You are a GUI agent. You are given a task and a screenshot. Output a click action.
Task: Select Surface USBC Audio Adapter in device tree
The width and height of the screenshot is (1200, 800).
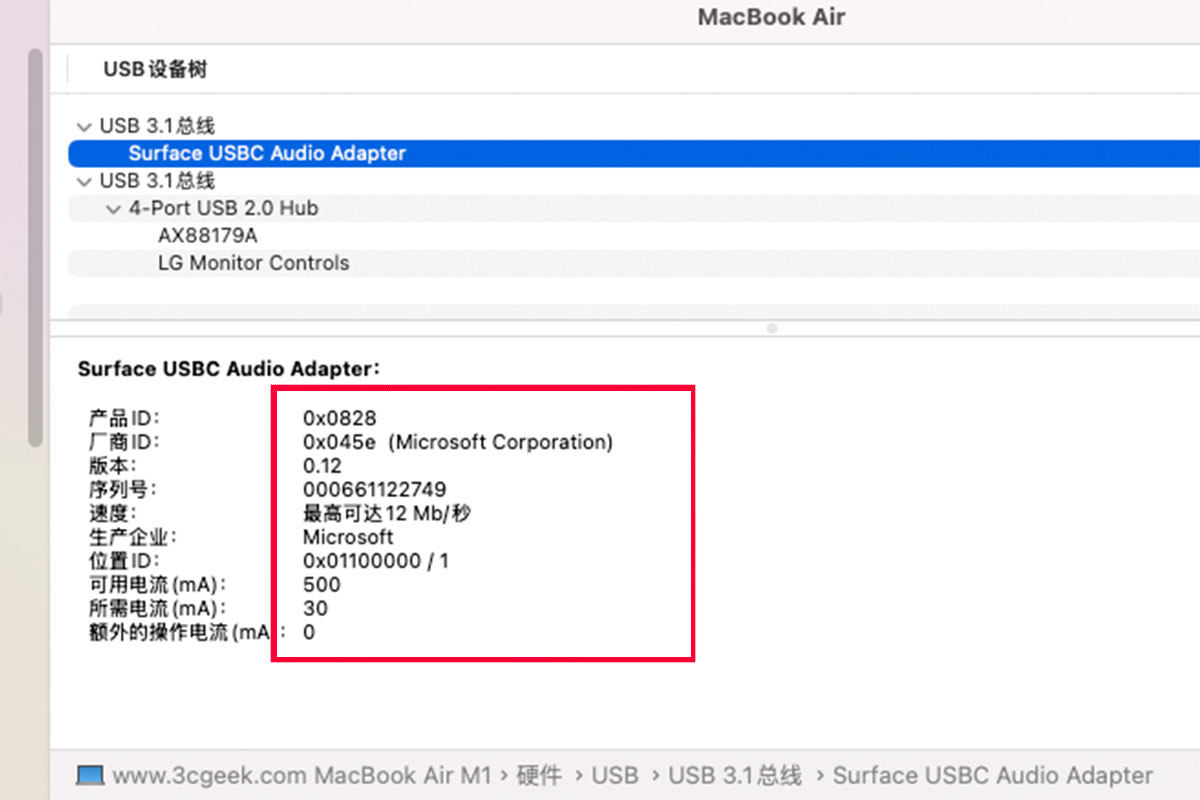pyautogui.click(x=634, y=154)
